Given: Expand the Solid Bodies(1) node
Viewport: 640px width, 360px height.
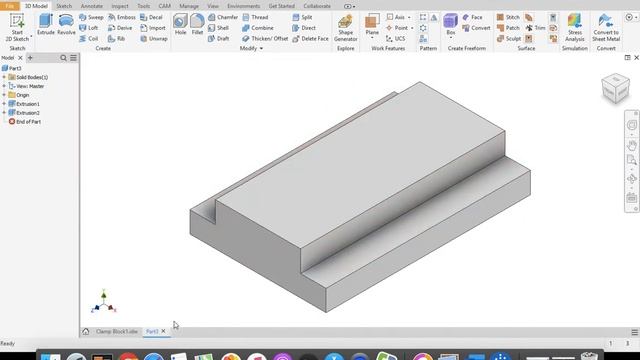Looking at the screenshot, I should [x=4, y=77].
